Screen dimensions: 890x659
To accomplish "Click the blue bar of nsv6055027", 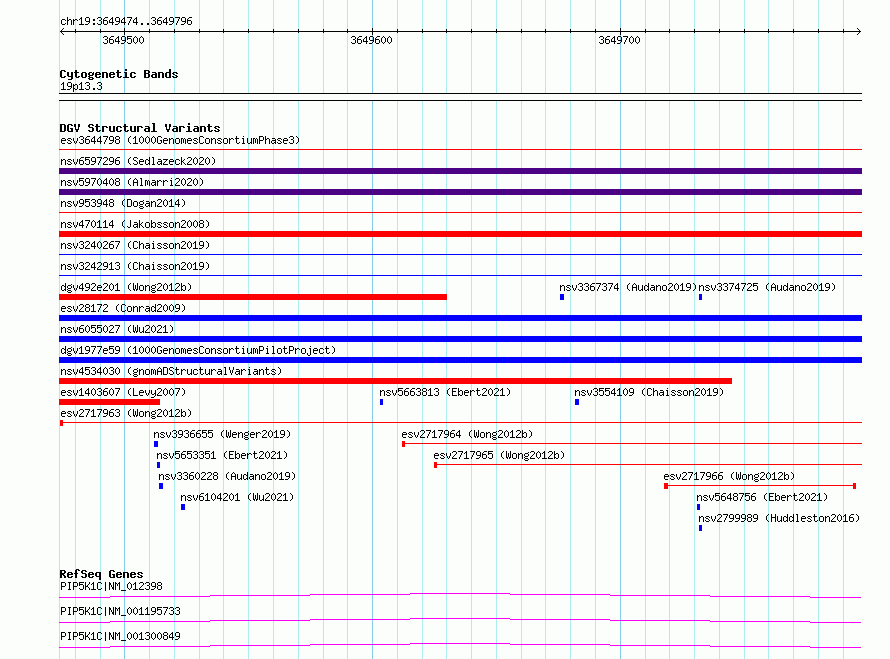I will 460,339.
